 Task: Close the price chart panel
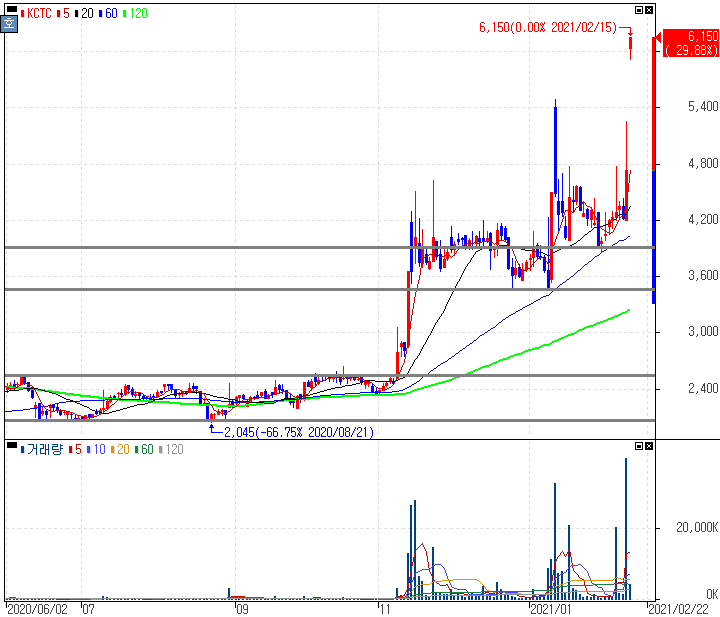tap(649, 10)
